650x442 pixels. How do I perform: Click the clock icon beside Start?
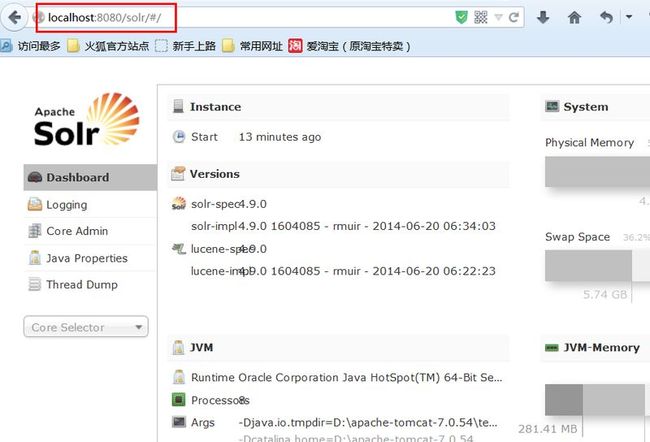point(179,136)
